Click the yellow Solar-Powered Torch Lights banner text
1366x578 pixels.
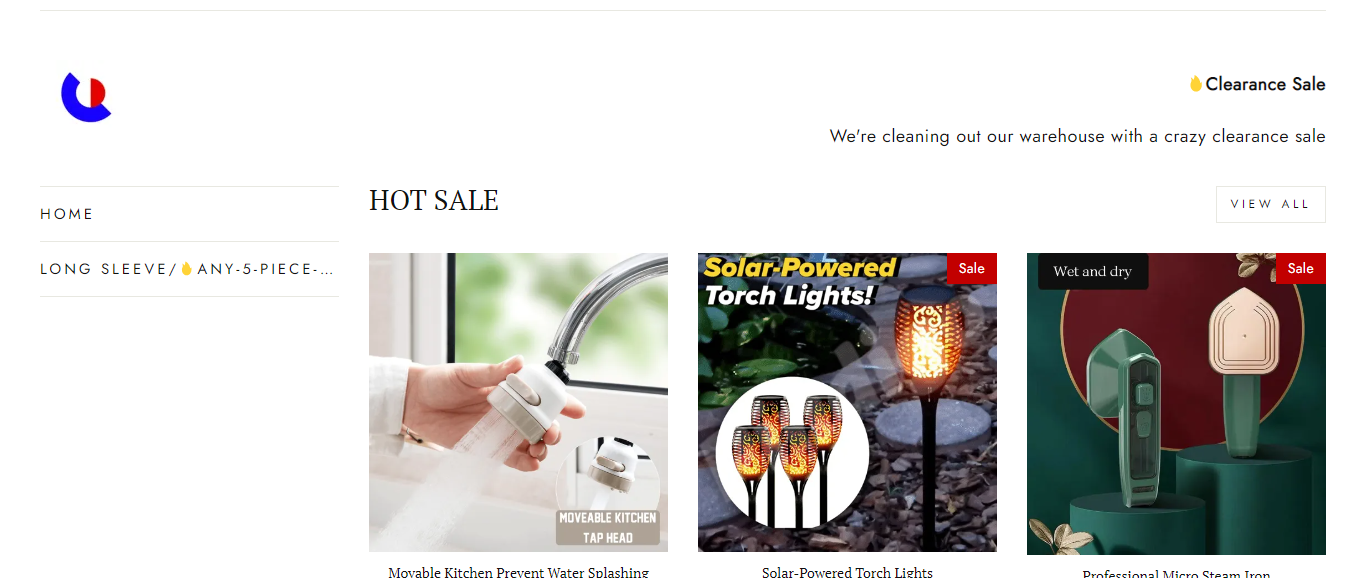tap(800, 282)
